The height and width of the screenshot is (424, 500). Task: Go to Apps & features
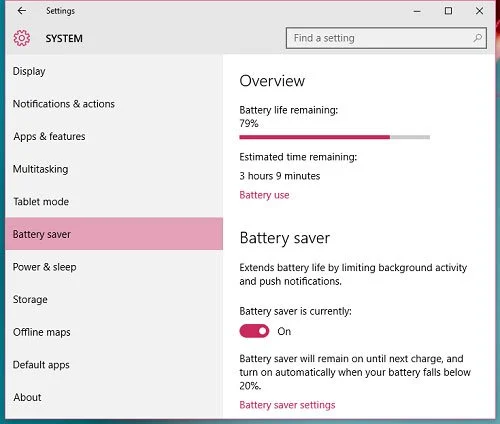pos(114,136)
